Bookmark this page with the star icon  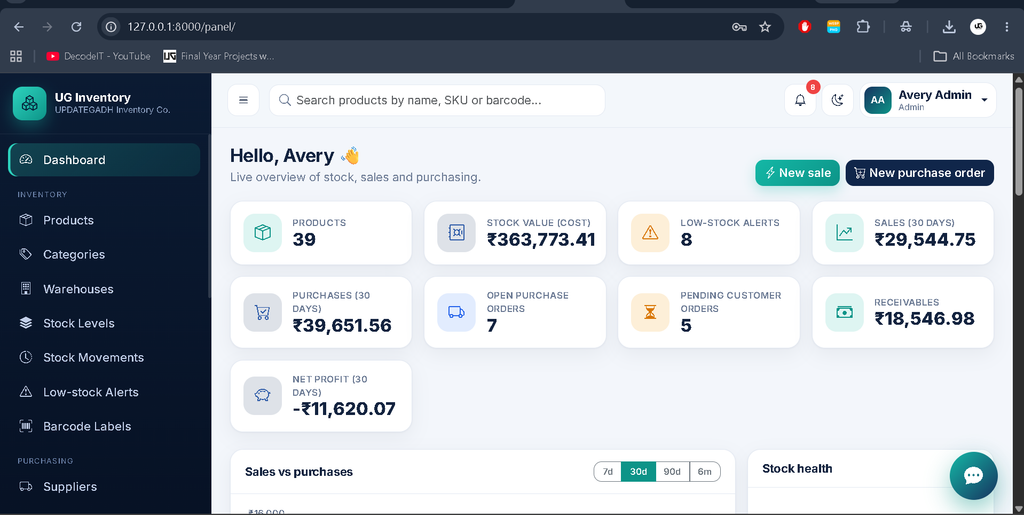[765, 27]
